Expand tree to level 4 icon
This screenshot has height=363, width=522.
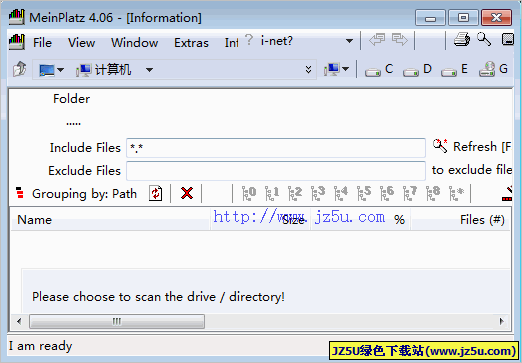click(x=341, y=193)
